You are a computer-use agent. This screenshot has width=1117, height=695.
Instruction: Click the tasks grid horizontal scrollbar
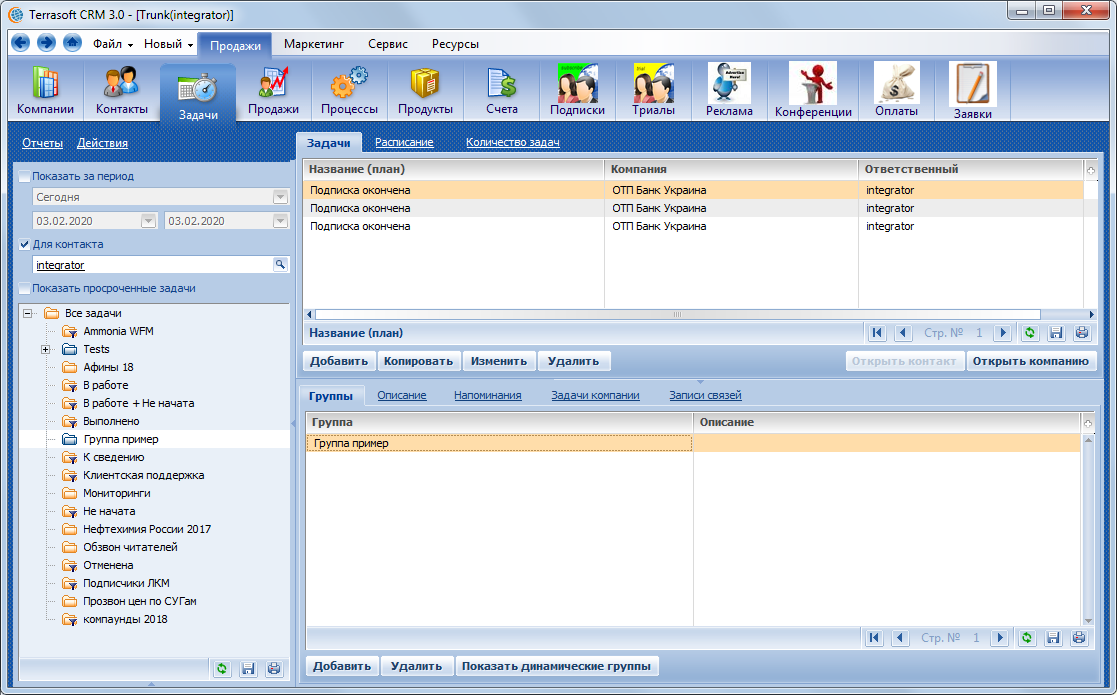pyautogui.click(x=677, y=314)
